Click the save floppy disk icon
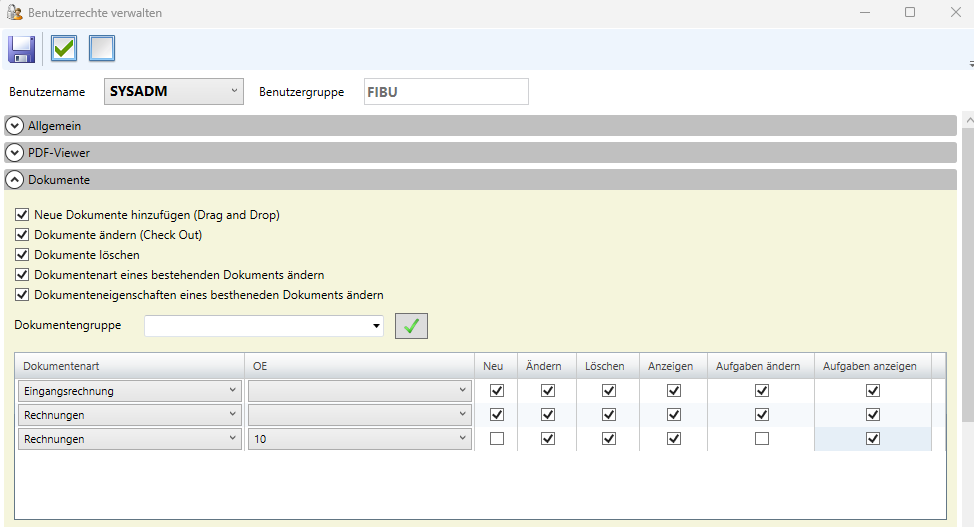The width and height of the screenshot is (974, 527). [x=21, y=49]
